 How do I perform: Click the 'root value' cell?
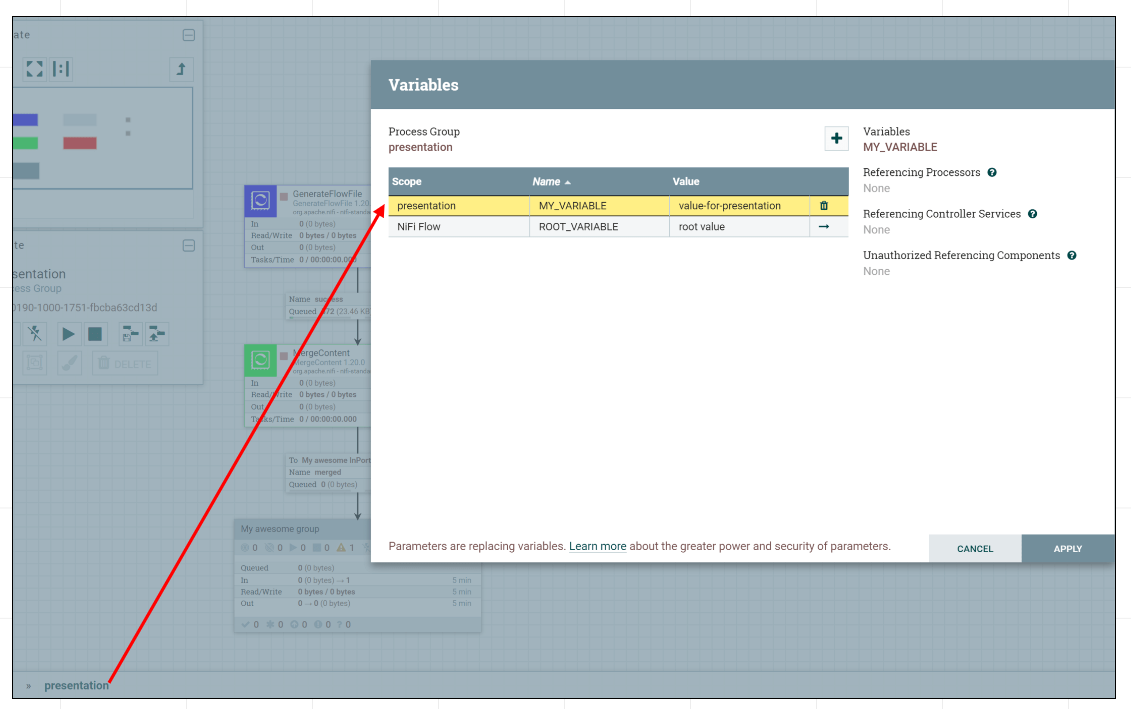pos(739,226)
